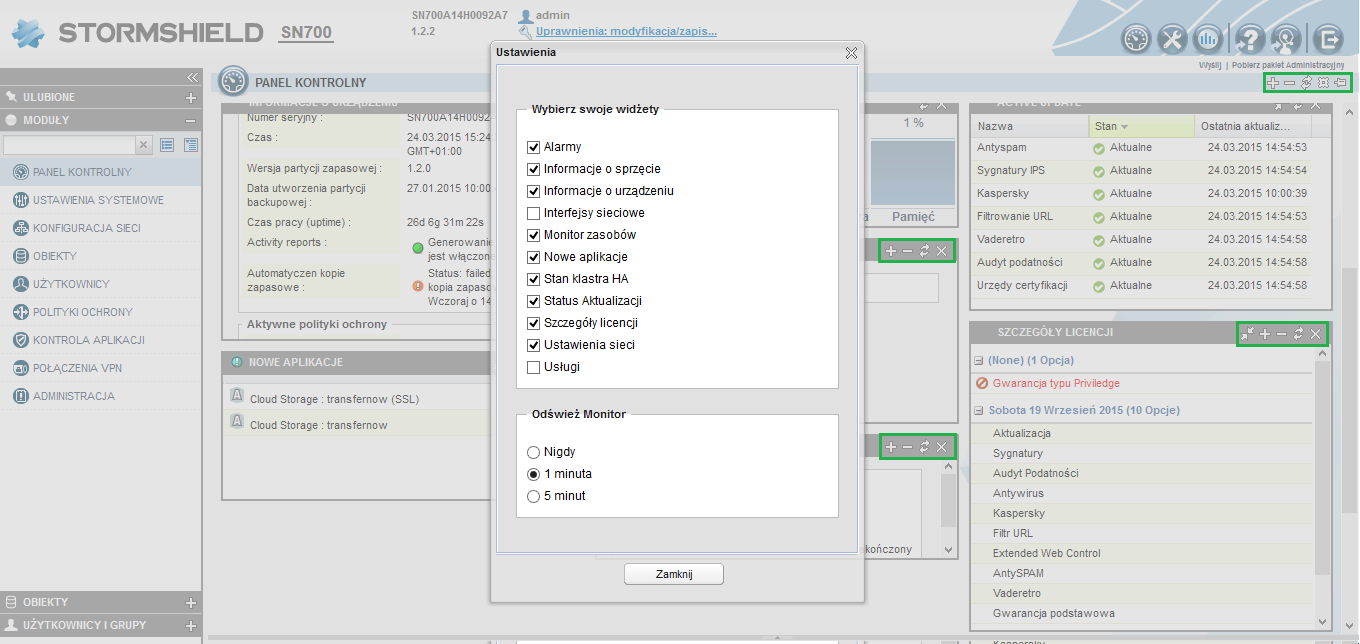Toggle the Stan klastra HA checkbox
This screenshot has width=1360, height=644.
tap(533, 279)
